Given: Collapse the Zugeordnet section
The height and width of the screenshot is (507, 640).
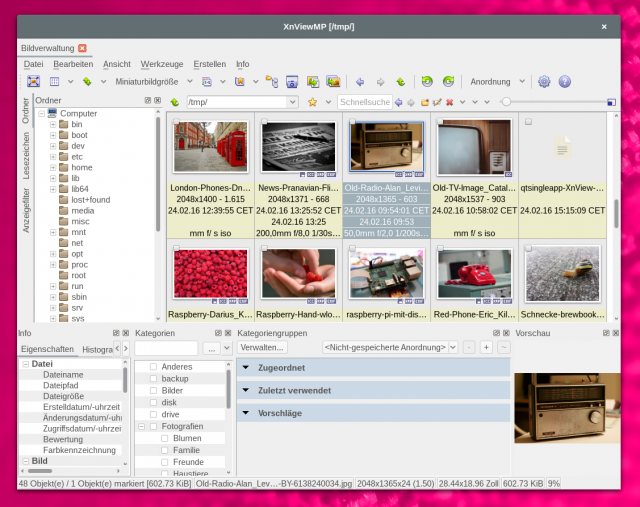Looking at the screenshot, I should coord(246,367).
